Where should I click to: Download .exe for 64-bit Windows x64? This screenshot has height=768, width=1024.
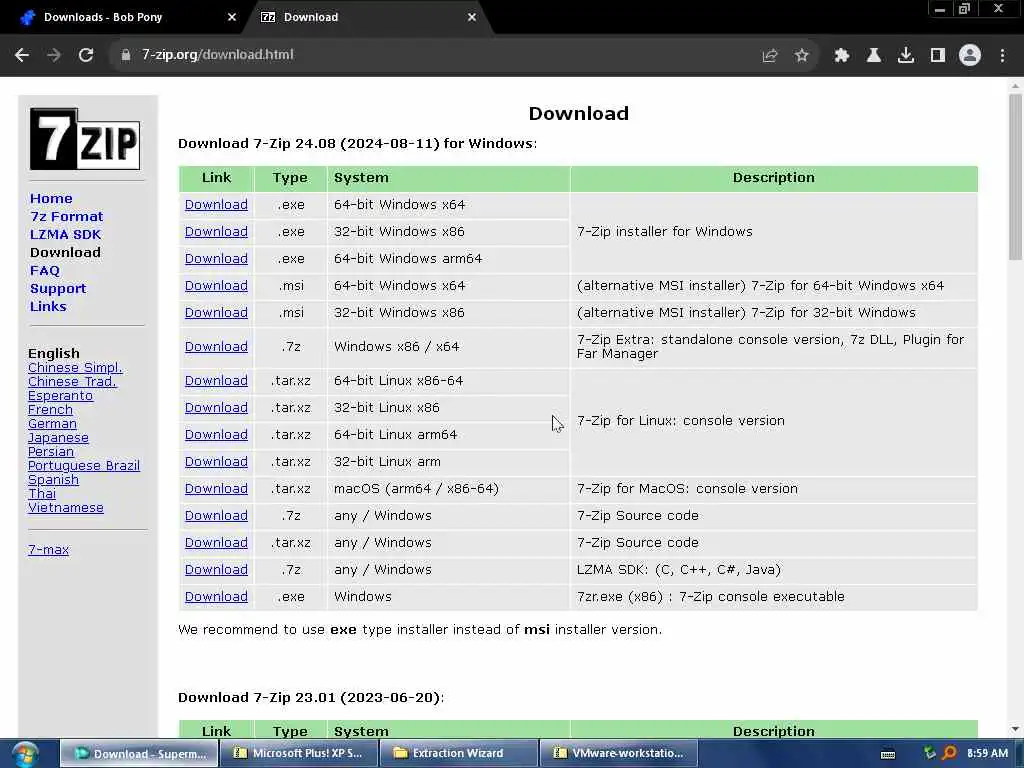[216, 205]
